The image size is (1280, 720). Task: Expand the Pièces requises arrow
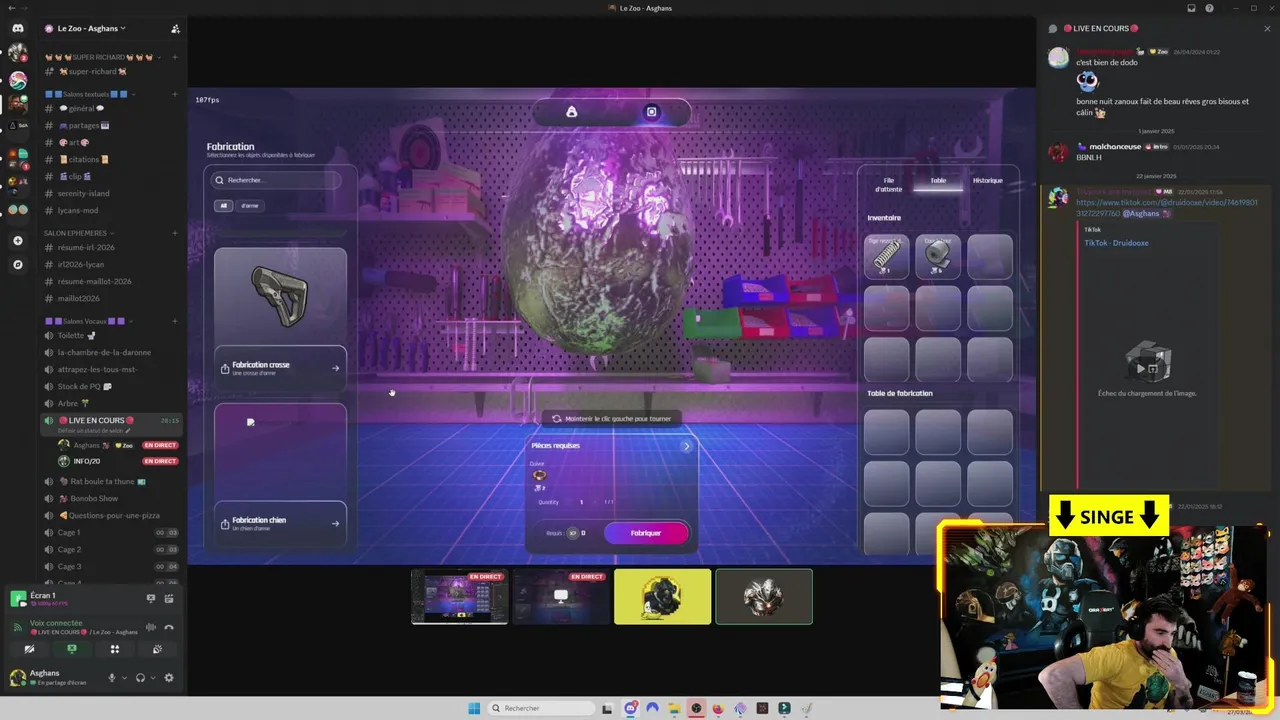click(686, 446)
